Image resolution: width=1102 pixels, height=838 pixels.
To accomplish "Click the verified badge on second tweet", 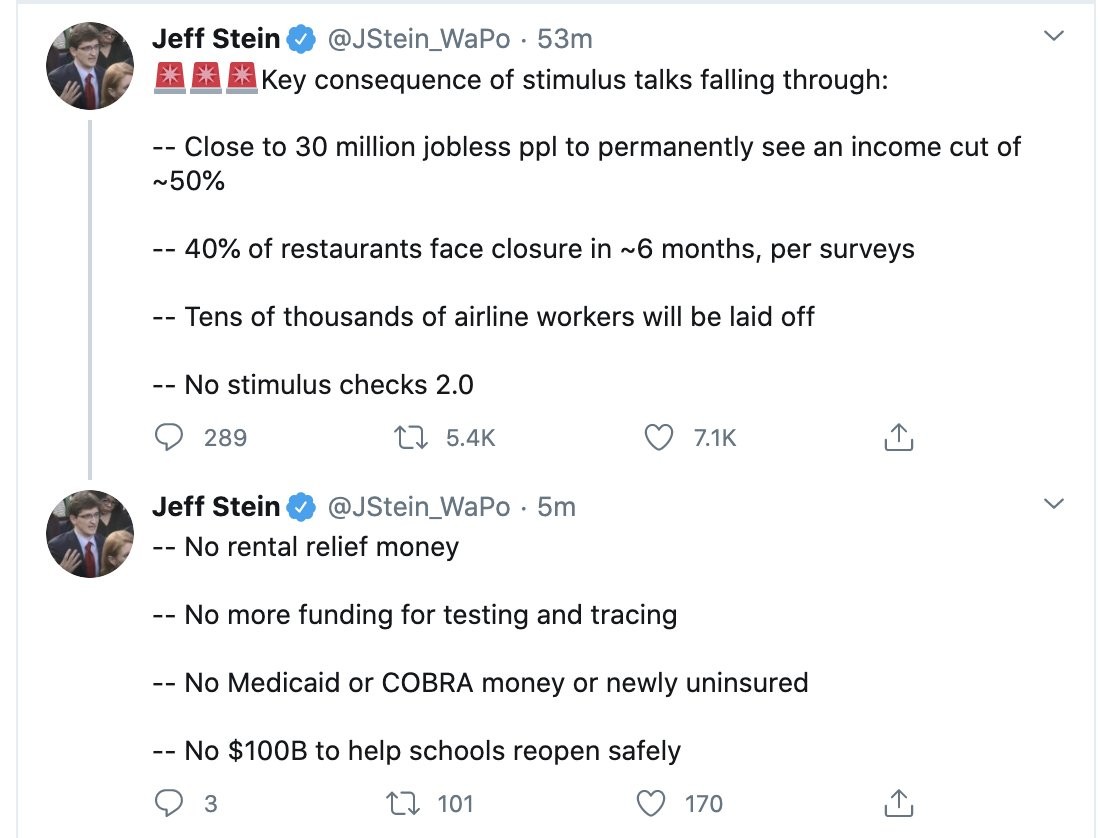I will 300,508.
